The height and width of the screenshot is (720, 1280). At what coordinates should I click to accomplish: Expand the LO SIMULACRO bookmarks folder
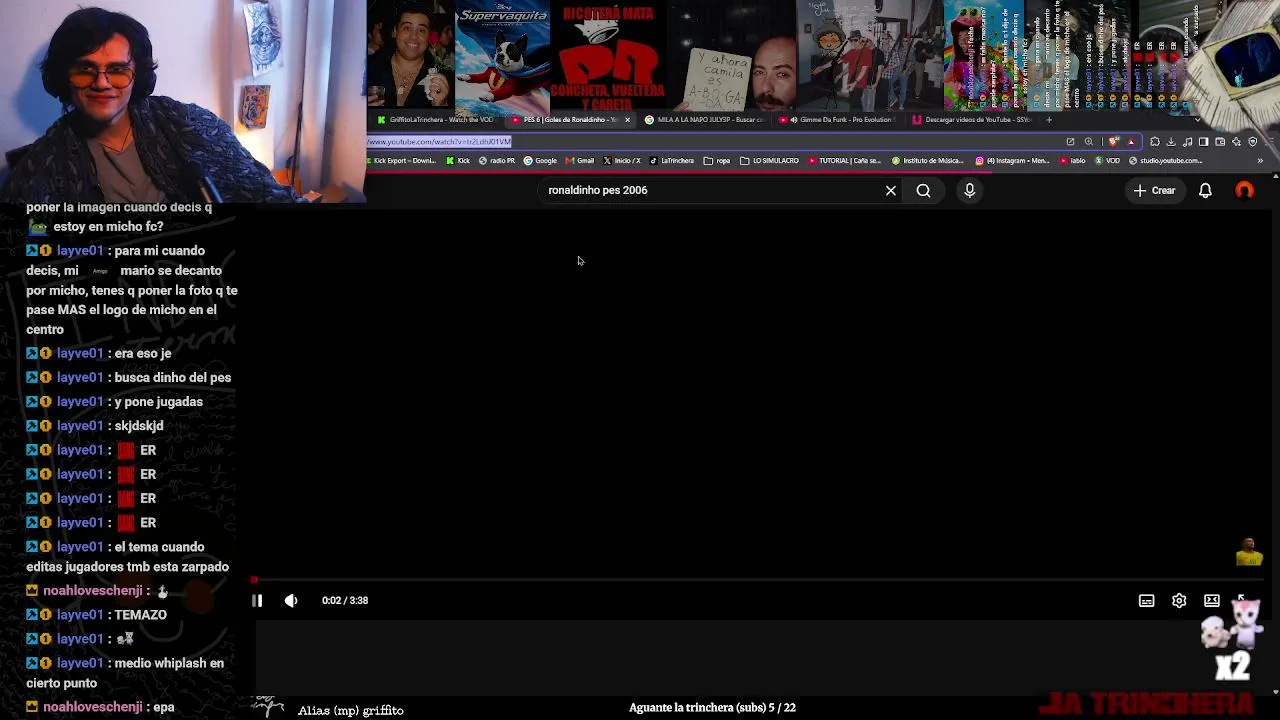point(769,161)
